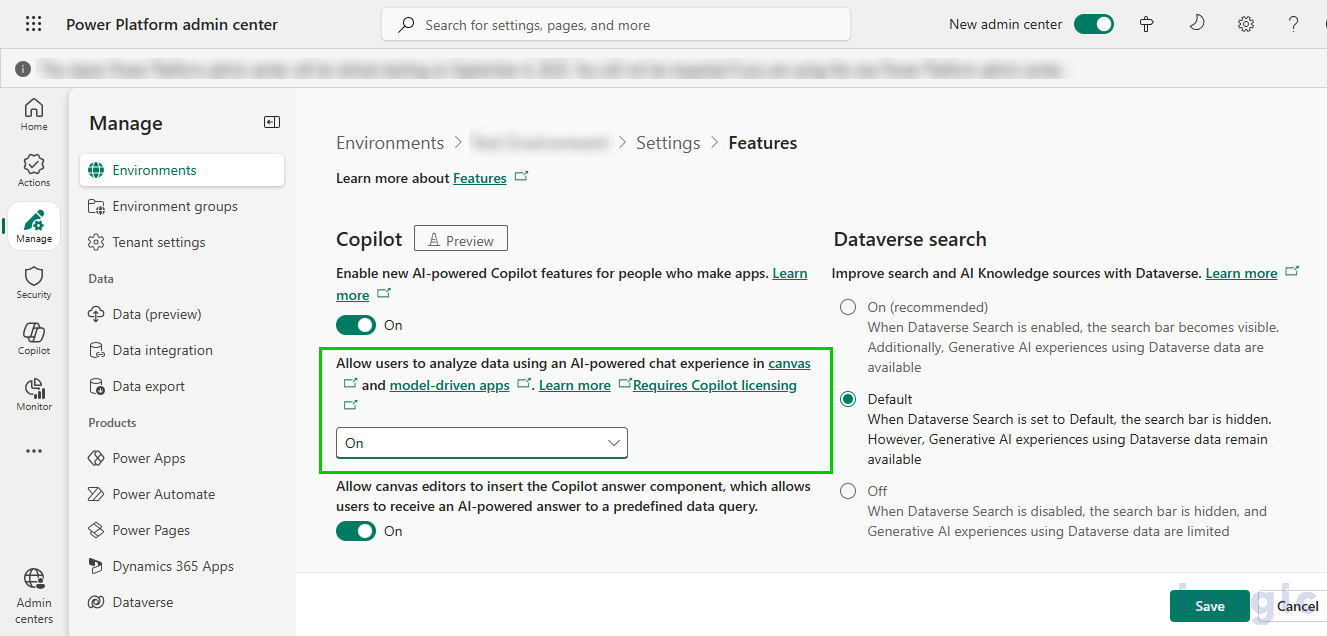Click the Copilot section heading
Image resolution: width=1327 pixels, height=636 pixels.
369,239
